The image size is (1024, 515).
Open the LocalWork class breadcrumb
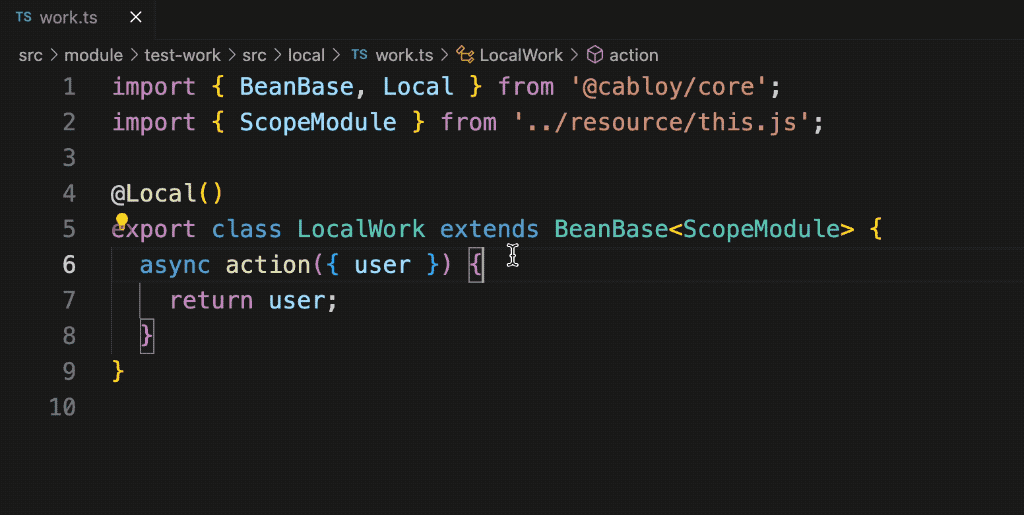(521, 55)
